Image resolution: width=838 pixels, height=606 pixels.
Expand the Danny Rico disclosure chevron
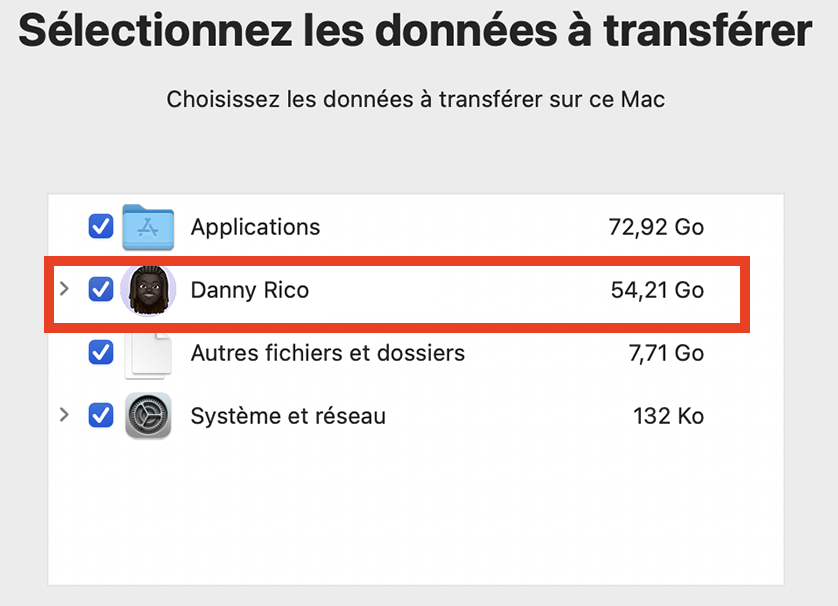click(64, 290)
